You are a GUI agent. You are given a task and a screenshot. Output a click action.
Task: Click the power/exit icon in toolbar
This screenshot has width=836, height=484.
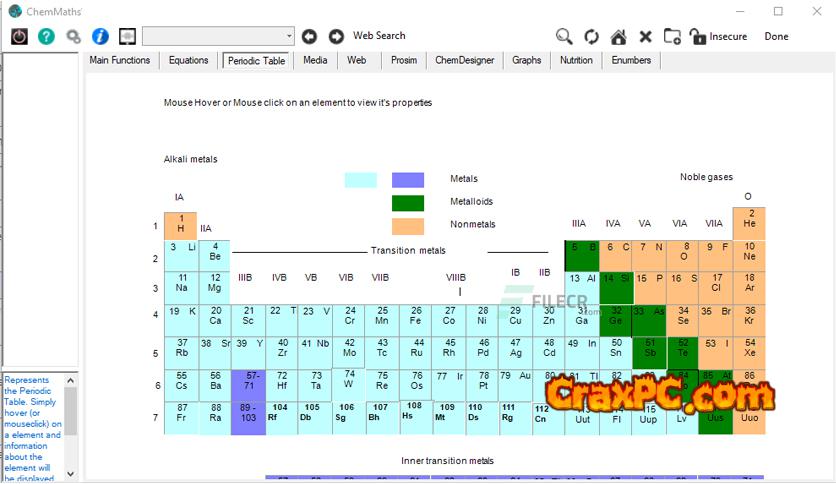click(x=20, y=36)
